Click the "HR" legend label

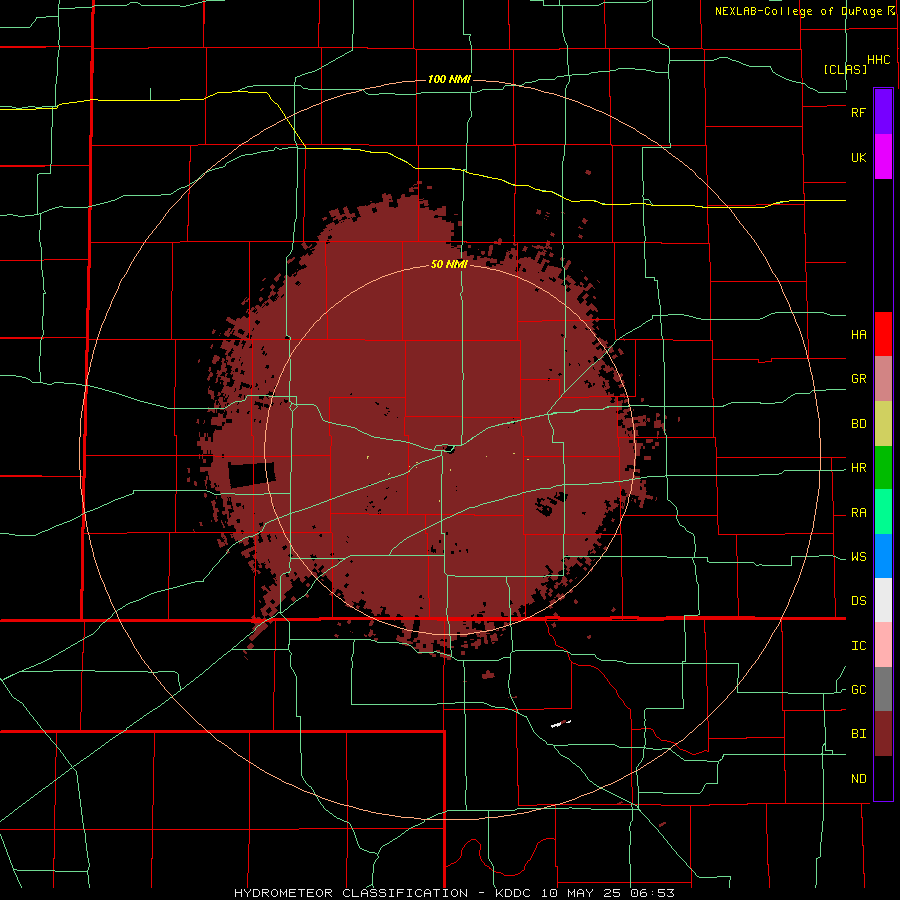pyautogui.click(x=858, y=468)
